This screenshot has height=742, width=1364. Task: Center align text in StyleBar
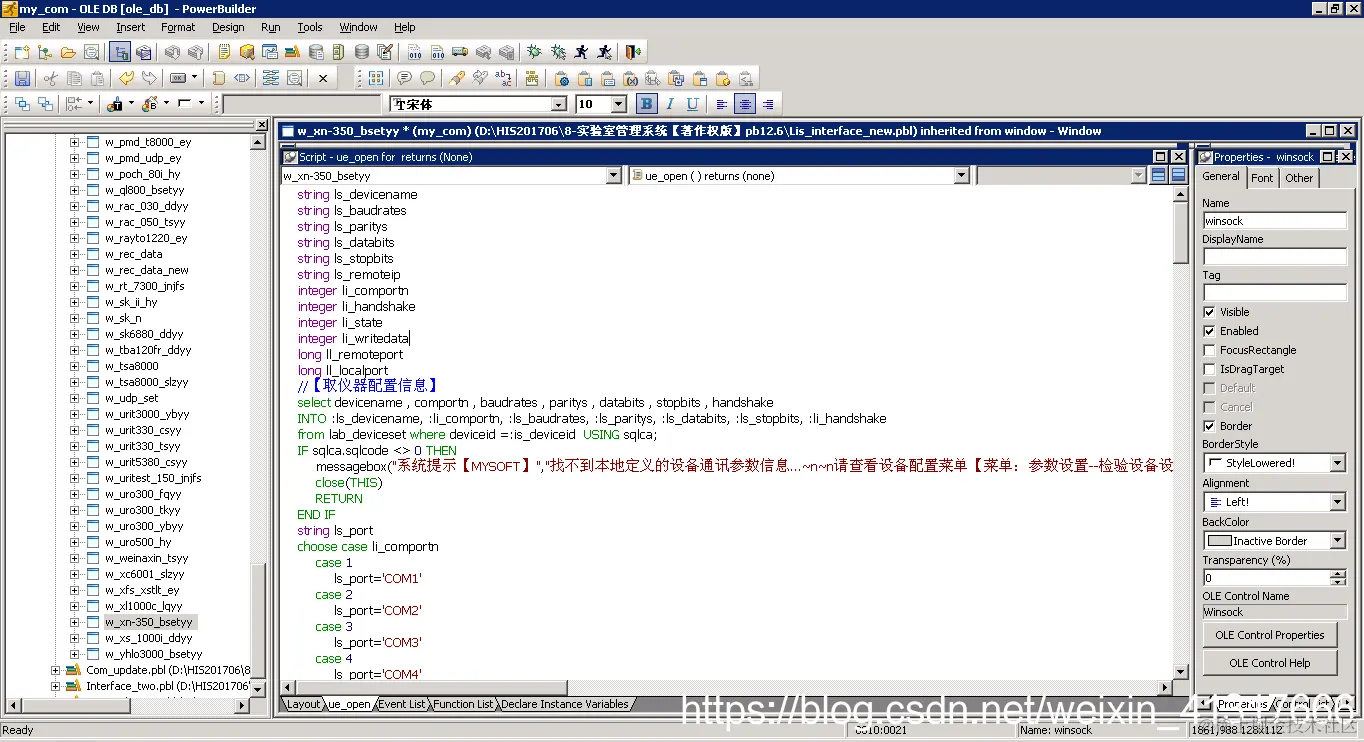[745, 104]
